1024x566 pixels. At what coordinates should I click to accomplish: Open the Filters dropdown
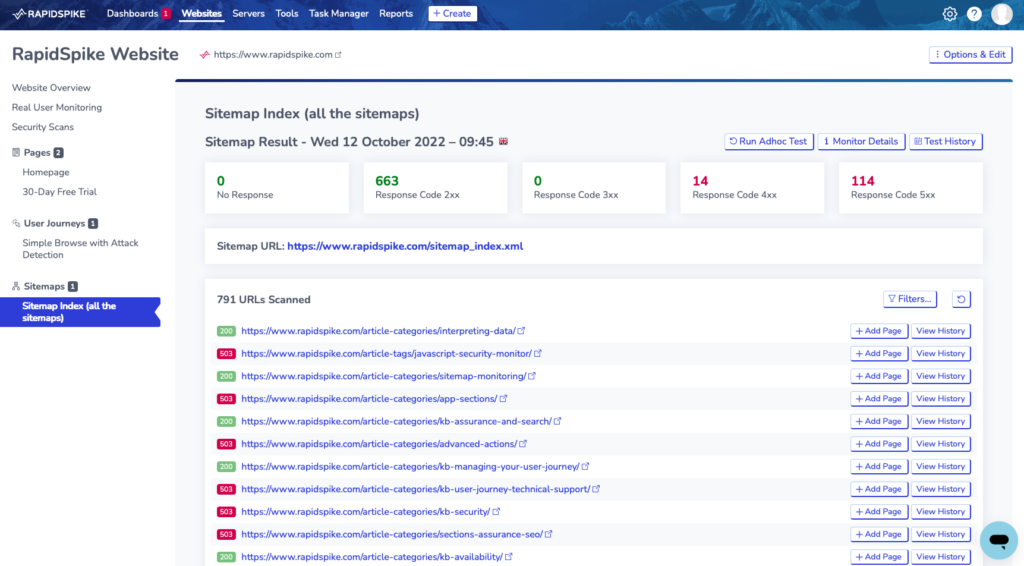[x=910, y=299]
